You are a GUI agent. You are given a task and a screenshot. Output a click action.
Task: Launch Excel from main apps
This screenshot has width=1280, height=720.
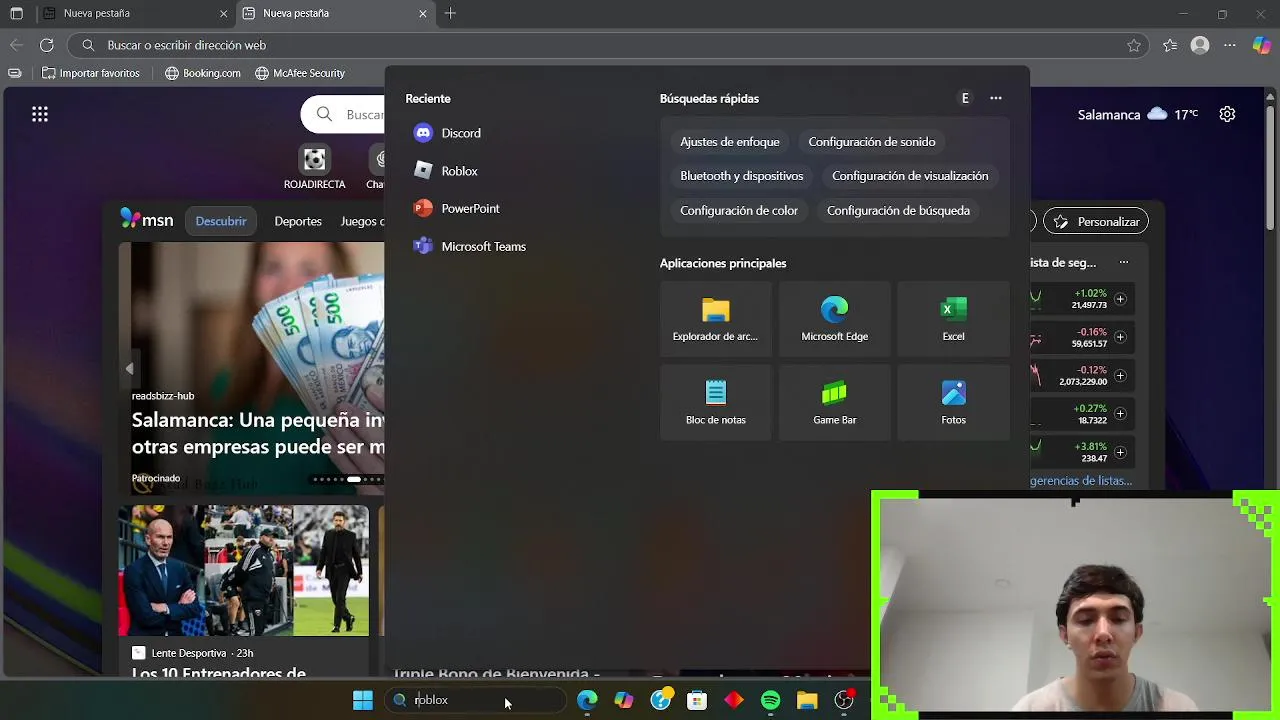(953, 319)
